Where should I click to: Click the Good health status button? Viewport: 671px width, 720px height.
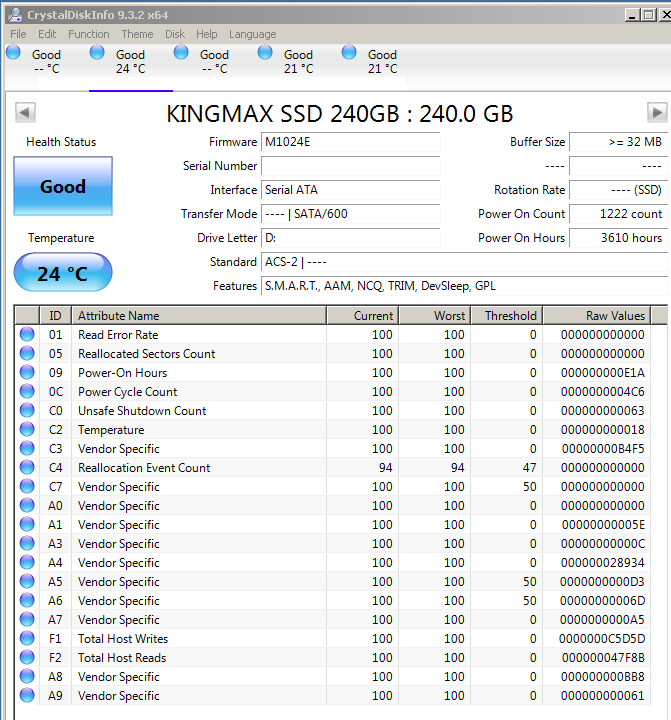pos(63,186)
